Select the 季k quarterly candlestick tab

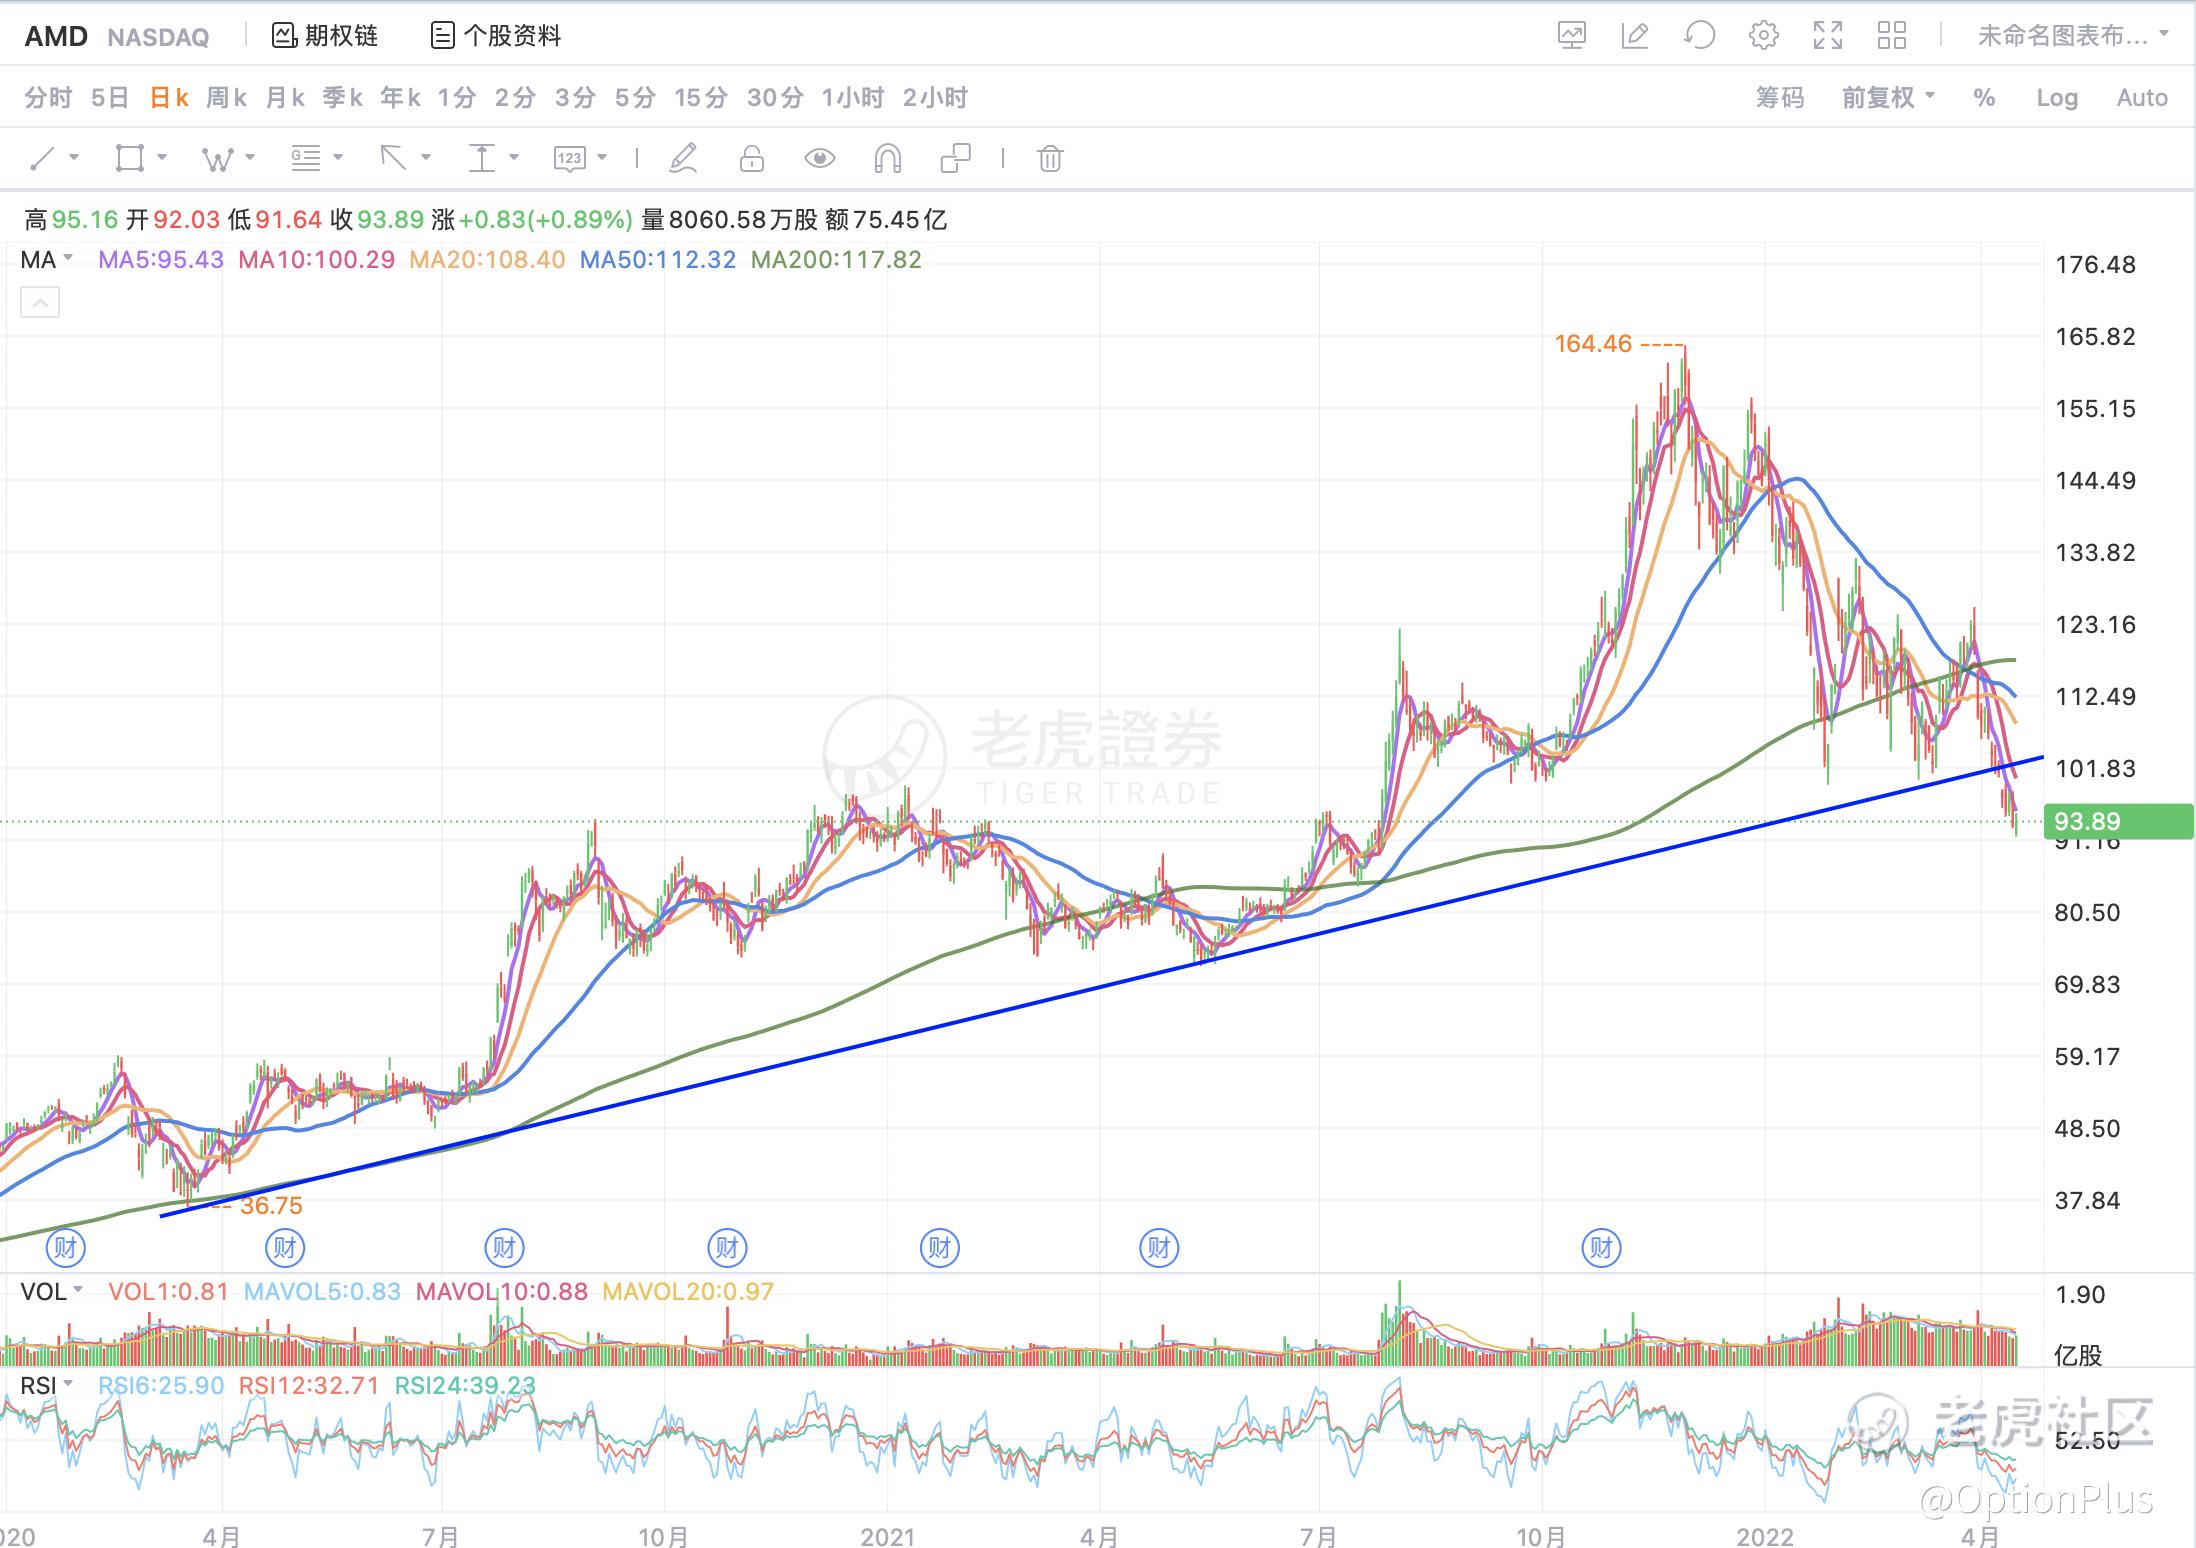point(342,98)
